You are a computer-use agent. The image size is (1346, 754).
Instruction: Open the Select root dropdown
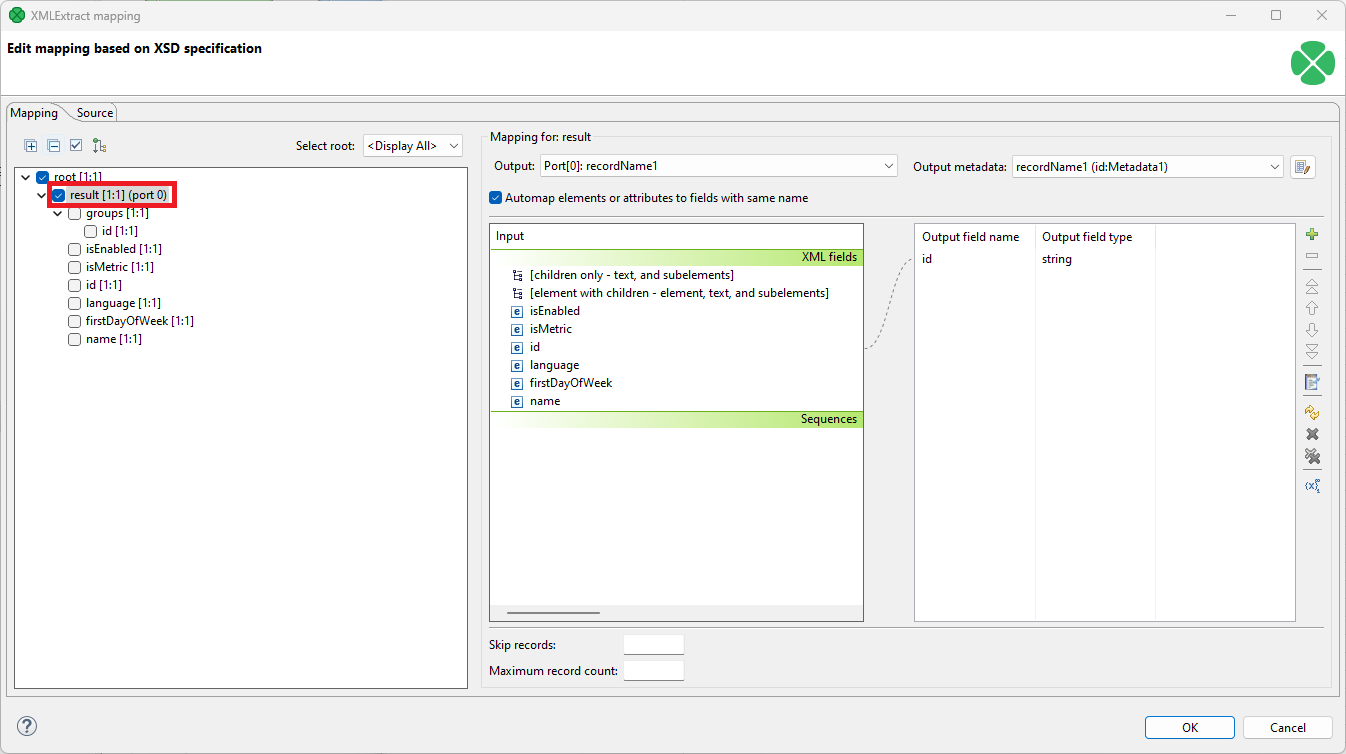(x=412, y=145)
